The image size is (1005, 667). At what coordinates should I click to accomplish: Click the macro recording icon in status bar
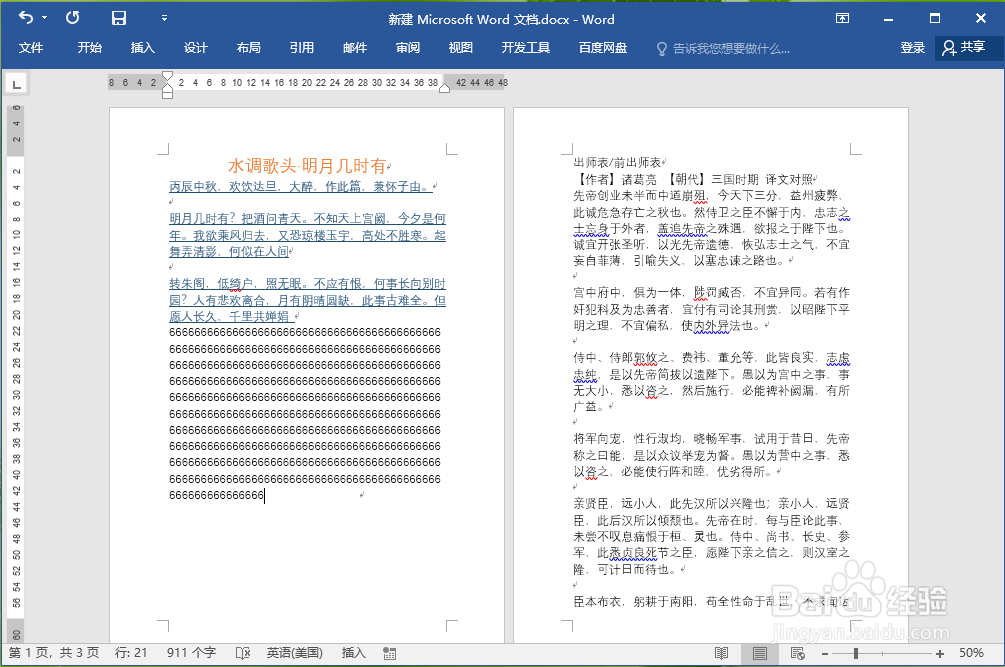point(388,652)
